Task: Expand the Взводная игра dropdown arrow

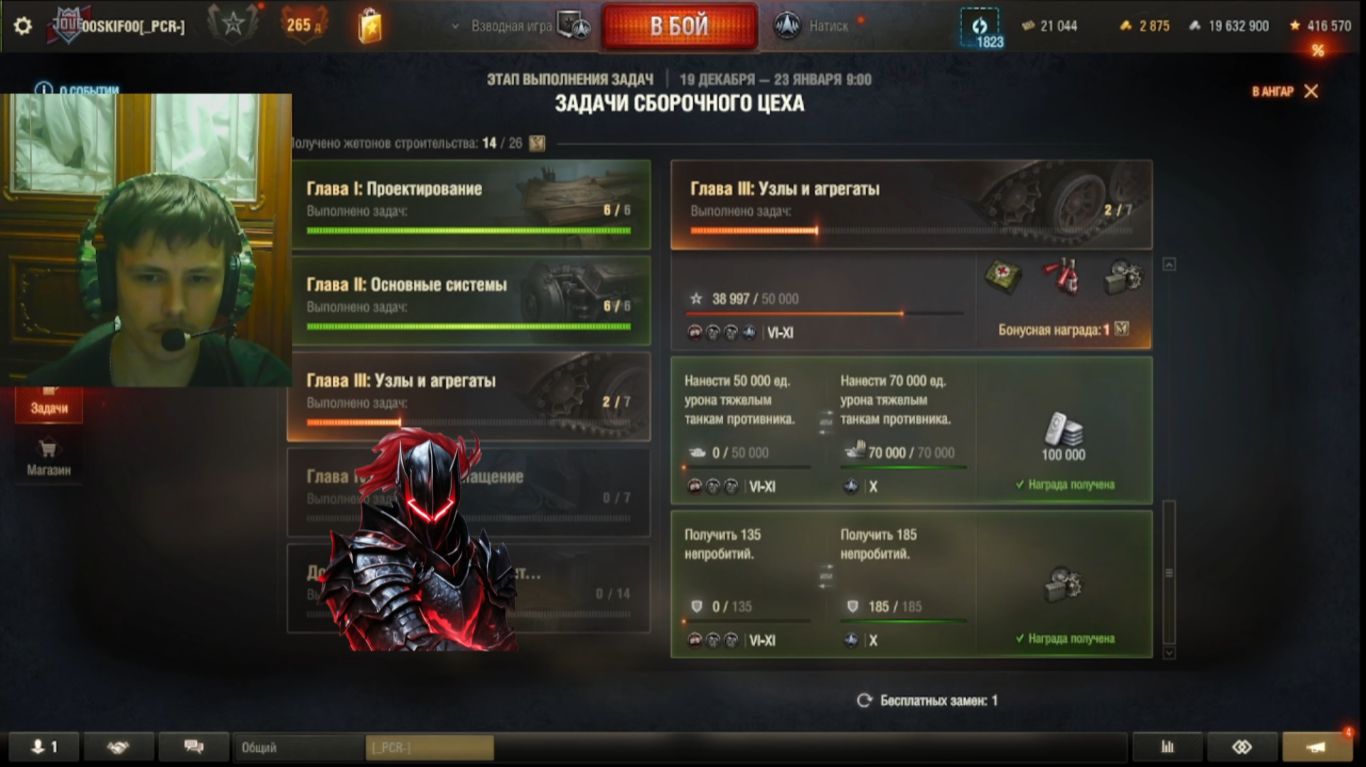Action: (457, 27)
